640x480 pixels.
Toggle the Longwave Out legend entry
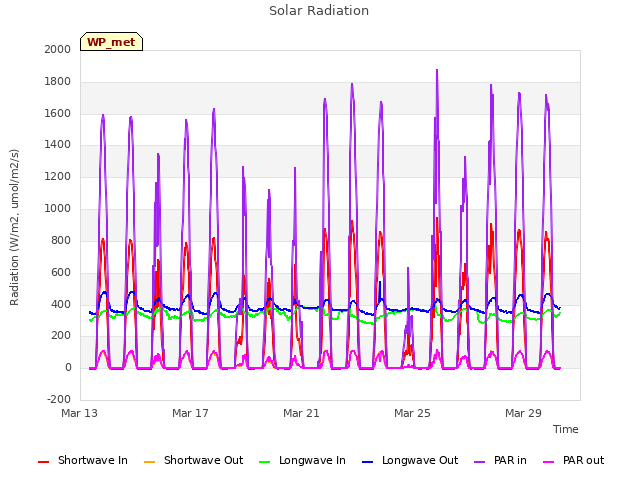(x=410, y=460)
